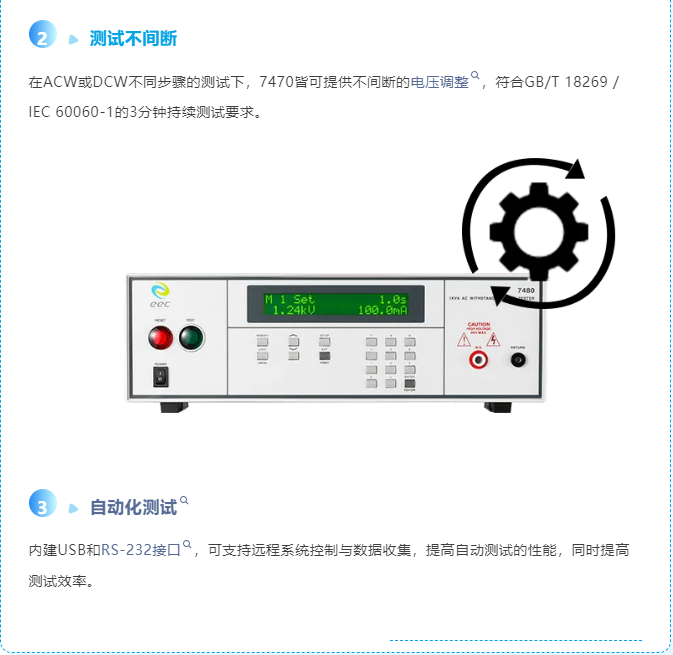
Task: Click the numeric keypad on the tester
Action: 391,362
